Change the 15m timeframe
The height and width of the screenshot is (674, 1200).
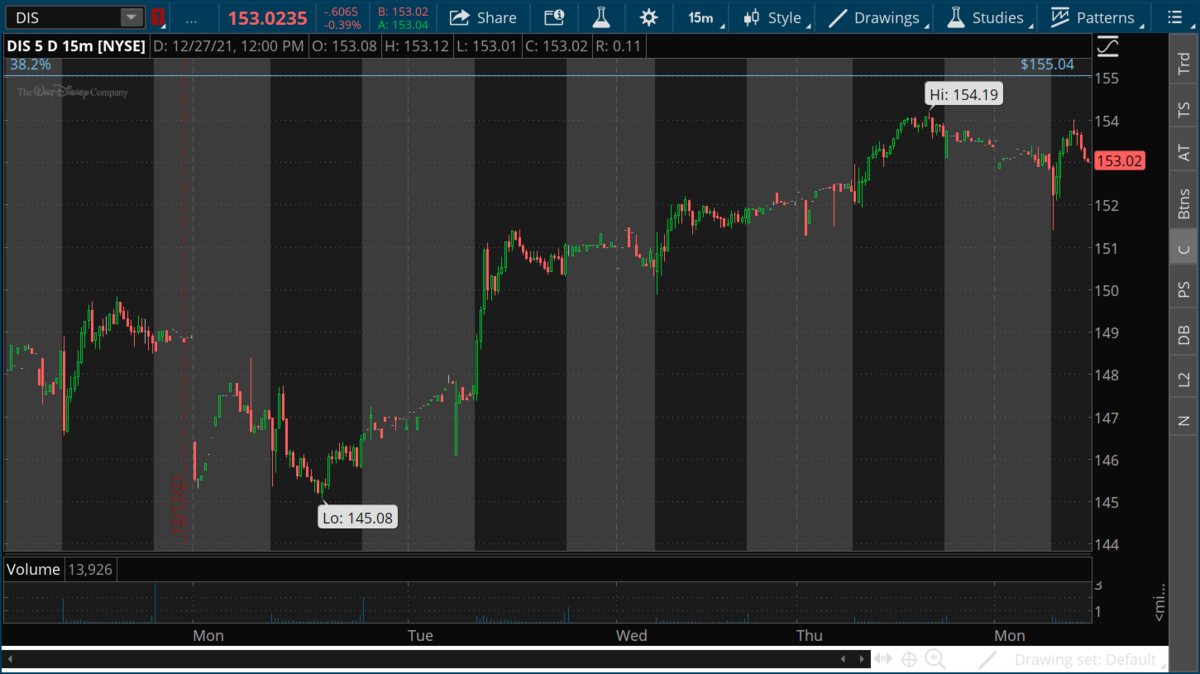tap(705, 17)
